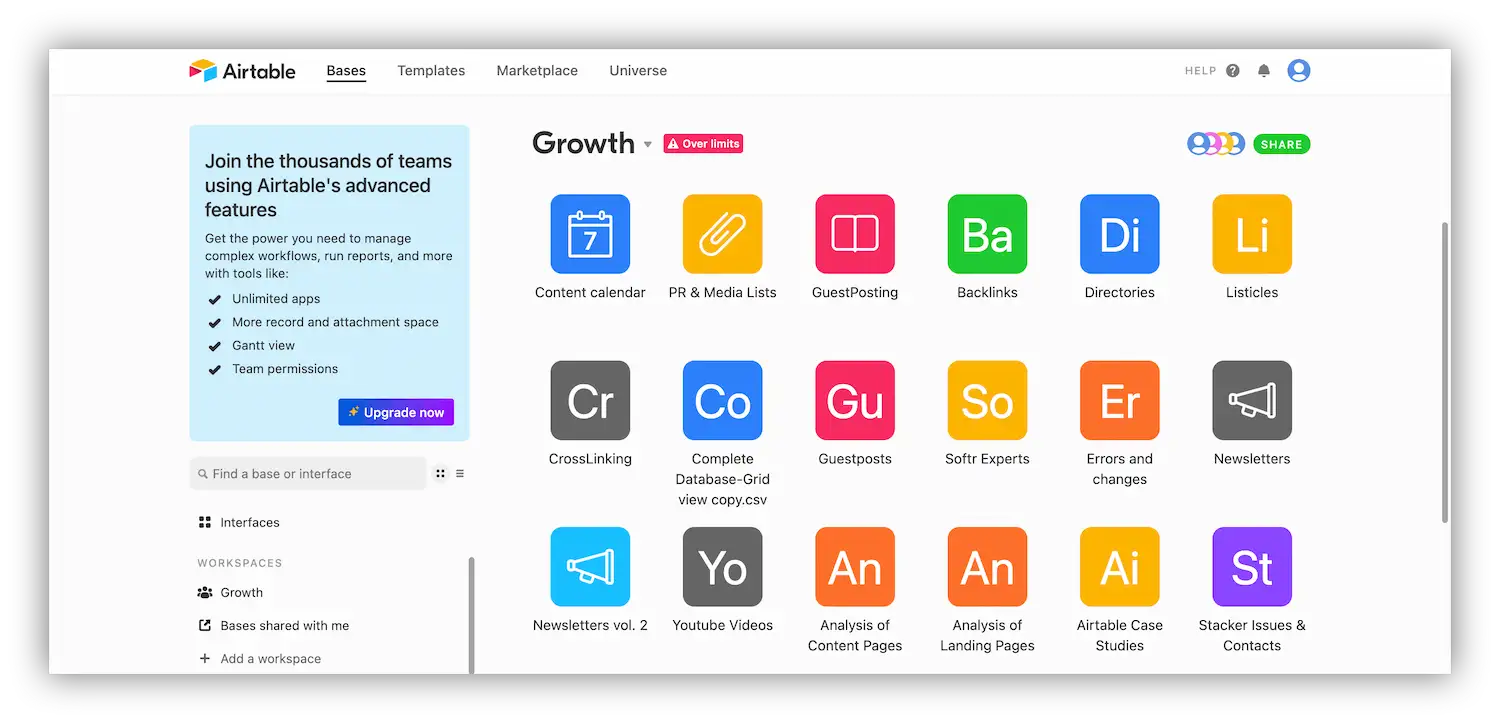Go to the Templates tab
The height and width of the screenshot is (723, 1500).
pos(431,71)
